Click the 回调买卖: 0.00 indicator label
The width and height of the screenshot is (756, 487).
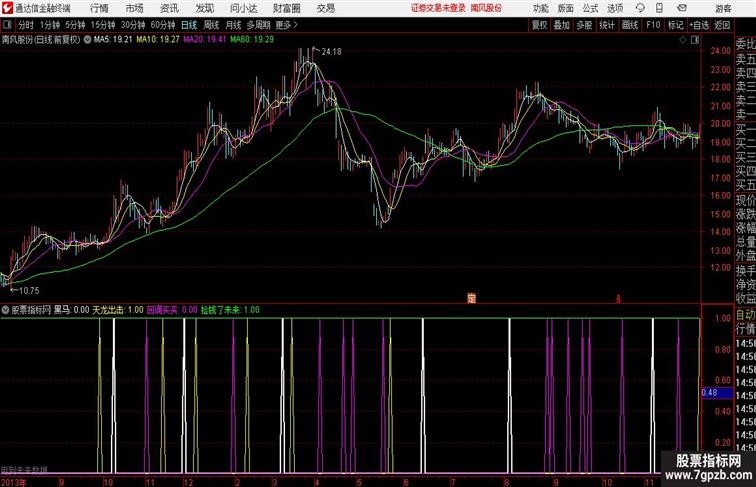pyautogui.click(x=172, y=310)
